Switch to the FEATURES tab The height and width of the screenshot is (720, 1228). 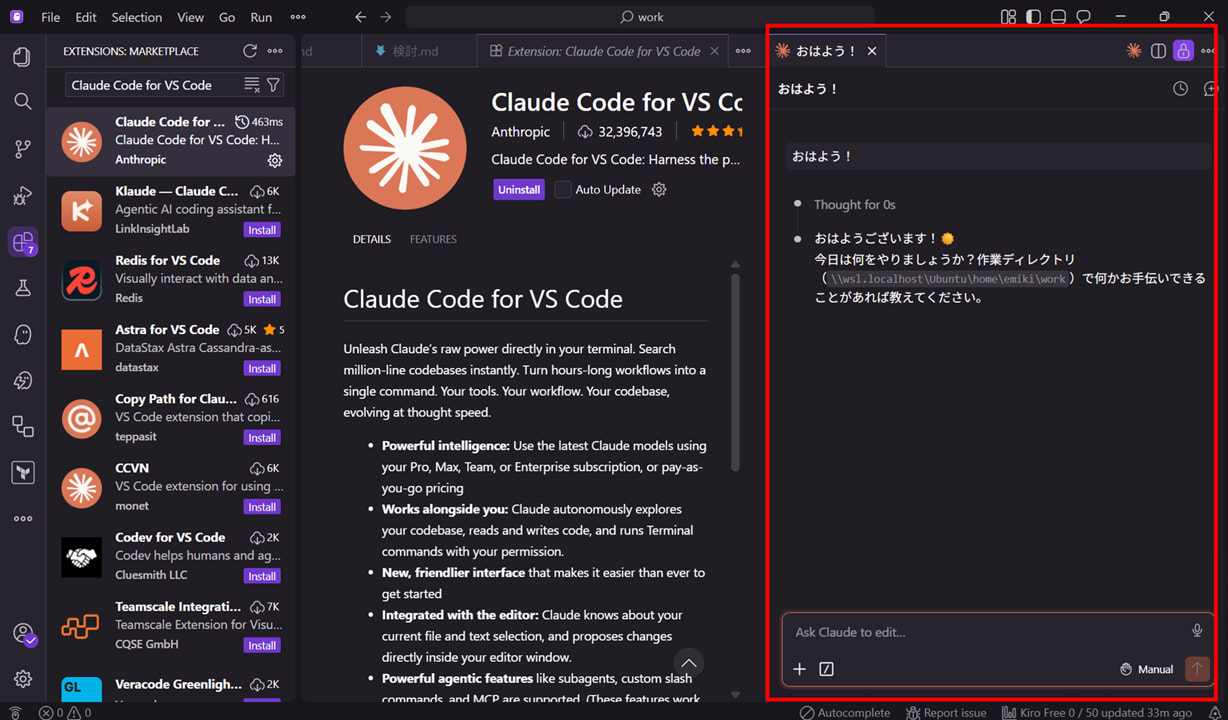(x=433, y=239)
